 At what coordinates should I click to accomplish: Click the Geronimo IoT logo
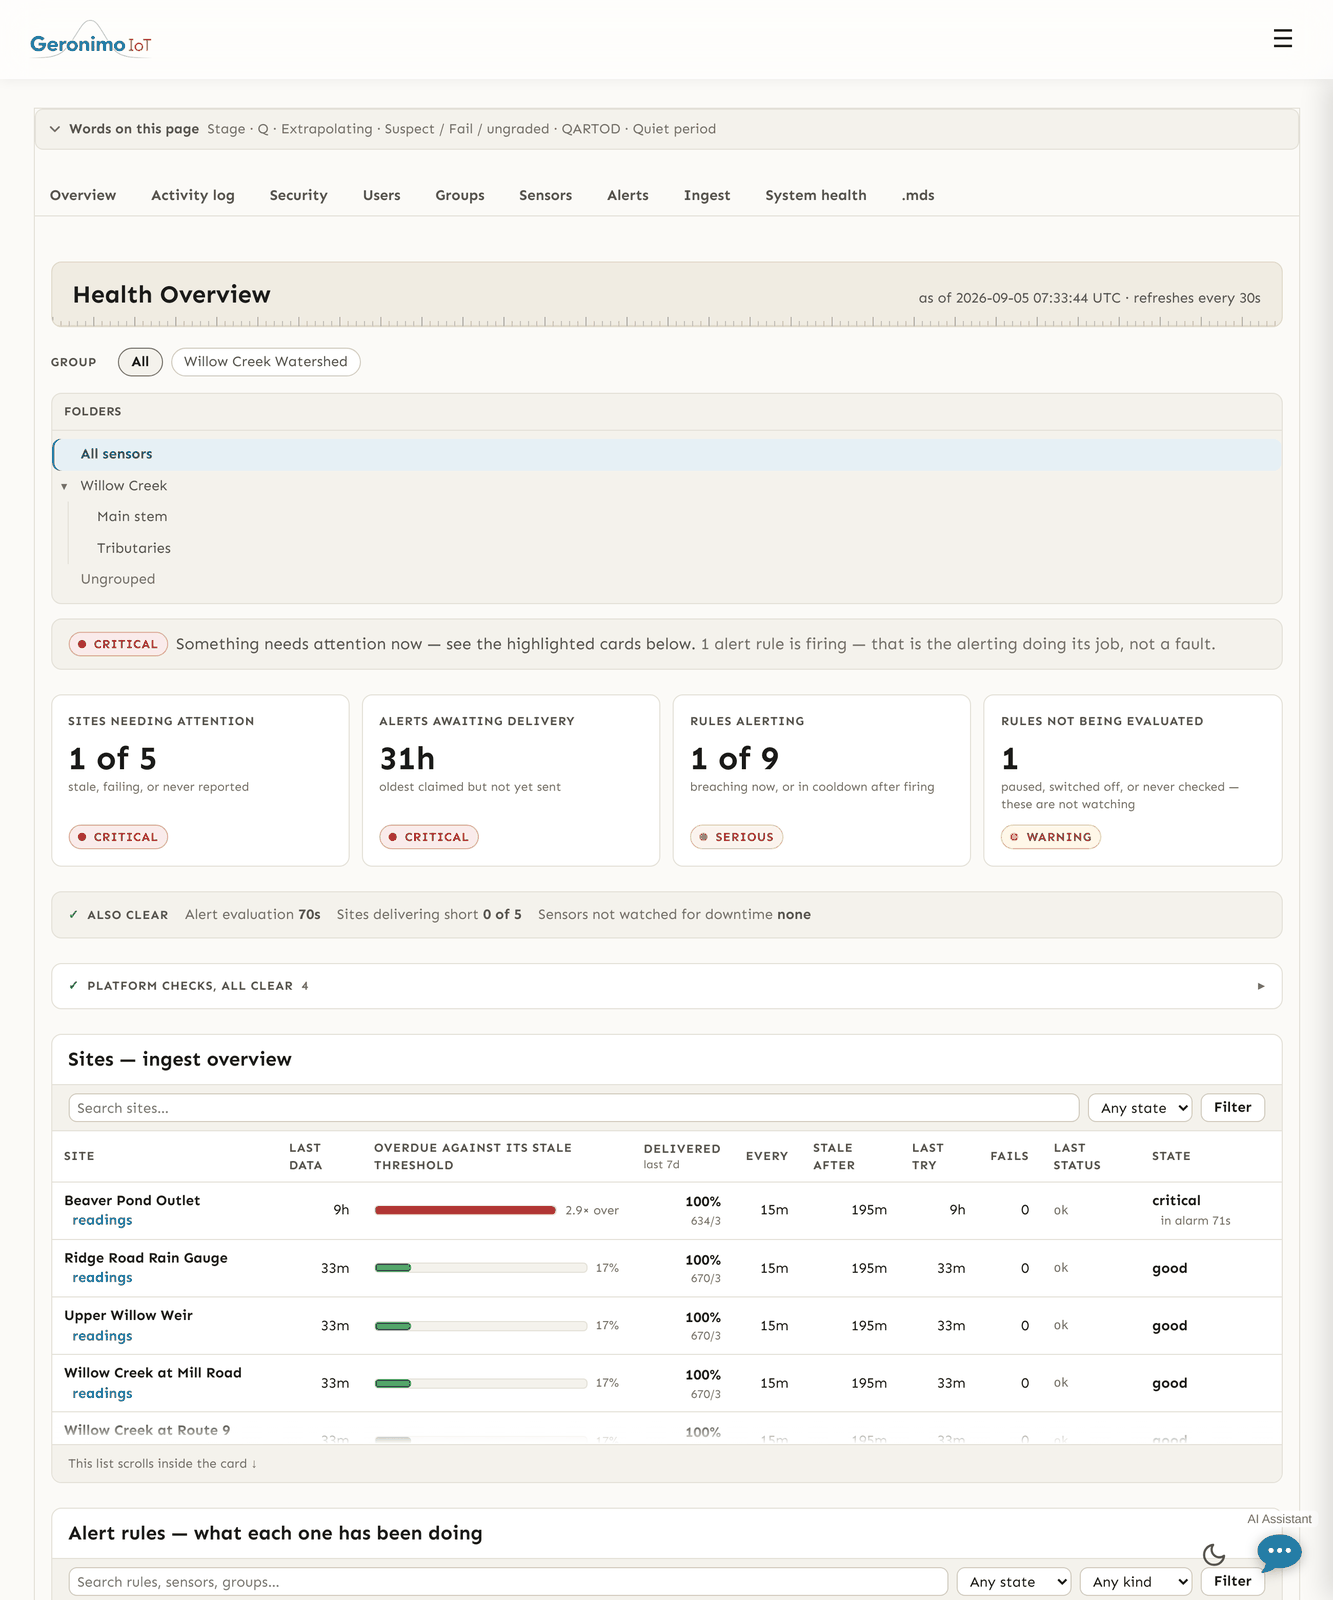pyautogui.click(x=91, y=42)
